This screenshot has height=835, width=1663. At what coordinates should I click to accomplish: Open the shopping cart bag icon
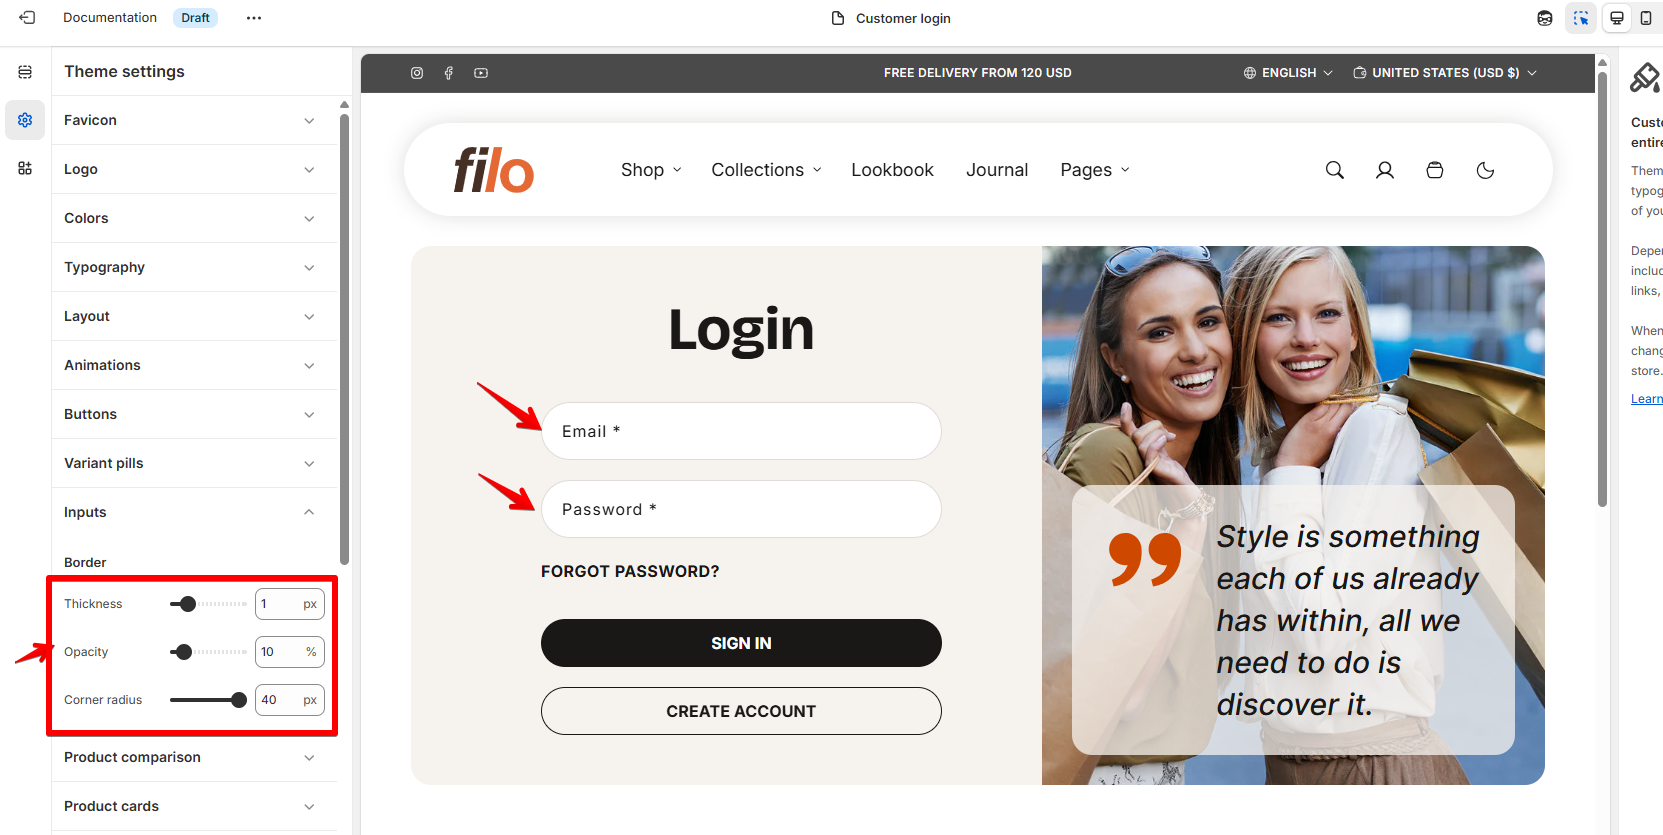pos(1435,170)
